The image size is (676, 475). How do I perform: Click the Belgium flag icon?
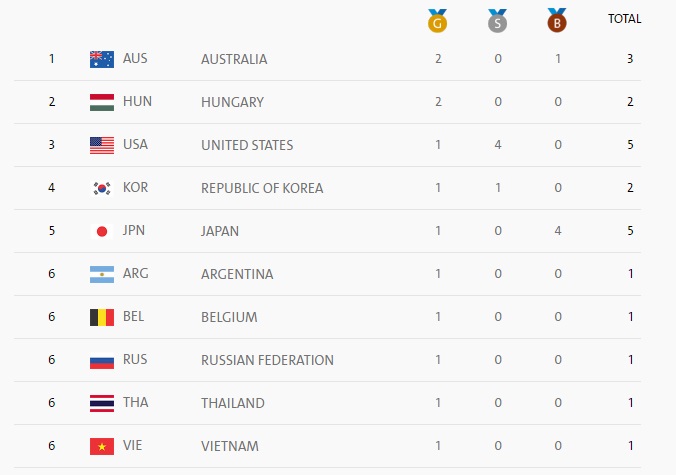point(102,317)
